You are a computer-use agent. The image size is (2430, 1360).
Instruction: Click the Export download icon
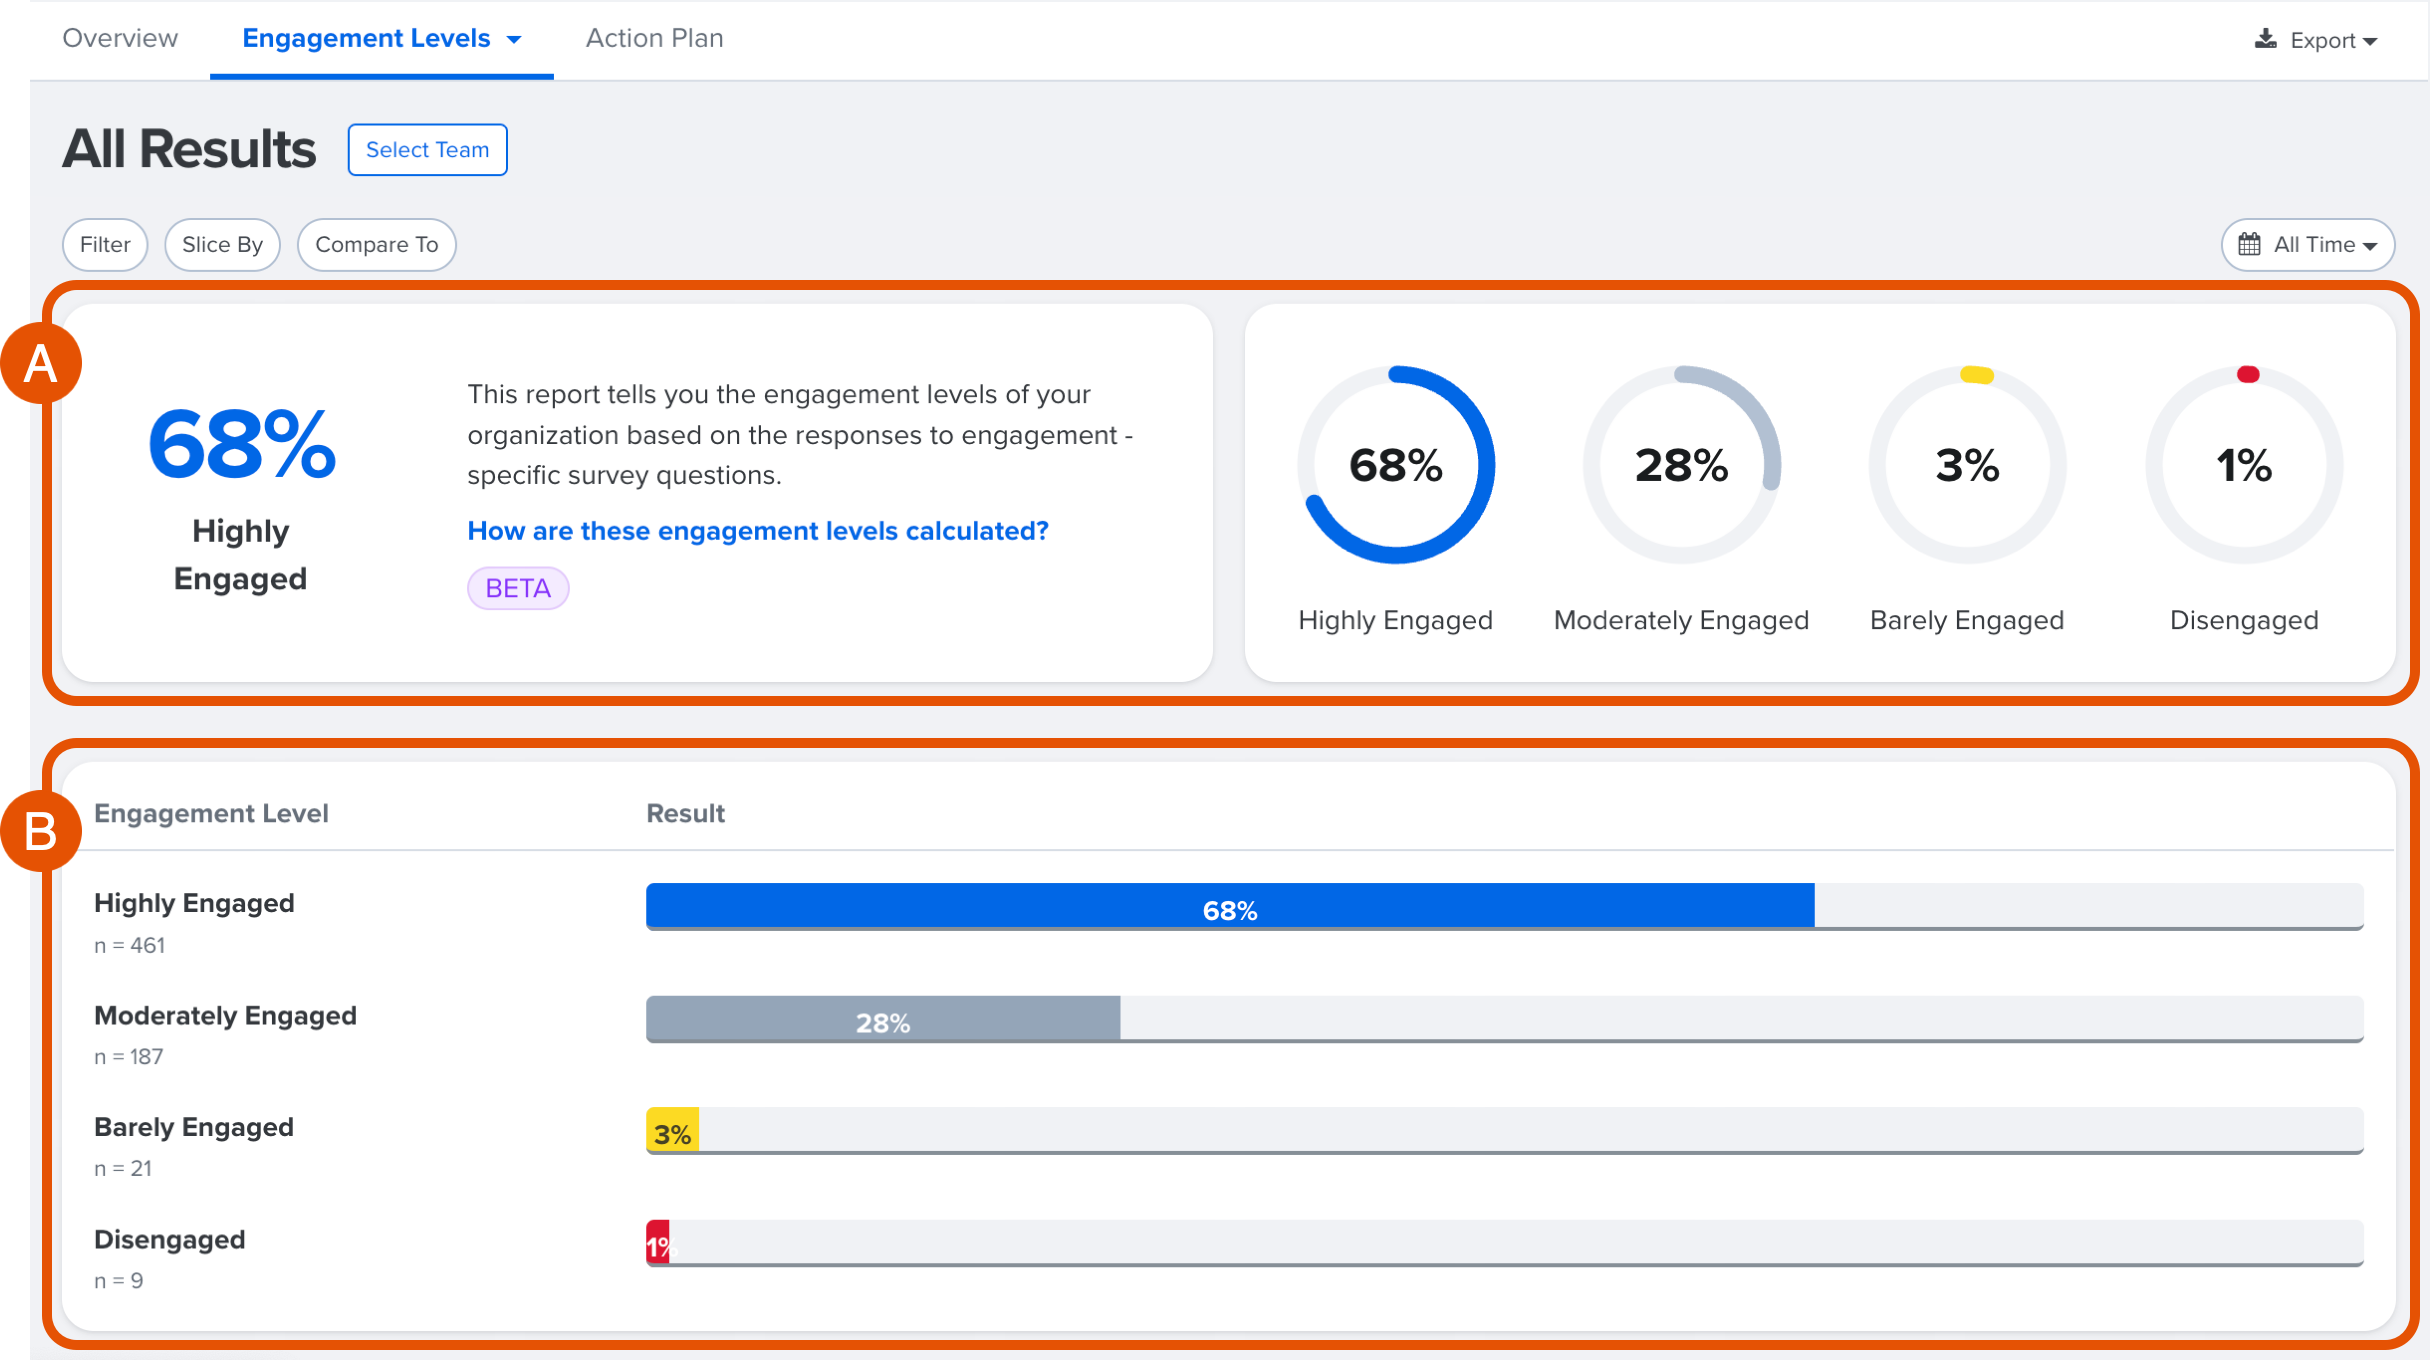click(2263, 38)
